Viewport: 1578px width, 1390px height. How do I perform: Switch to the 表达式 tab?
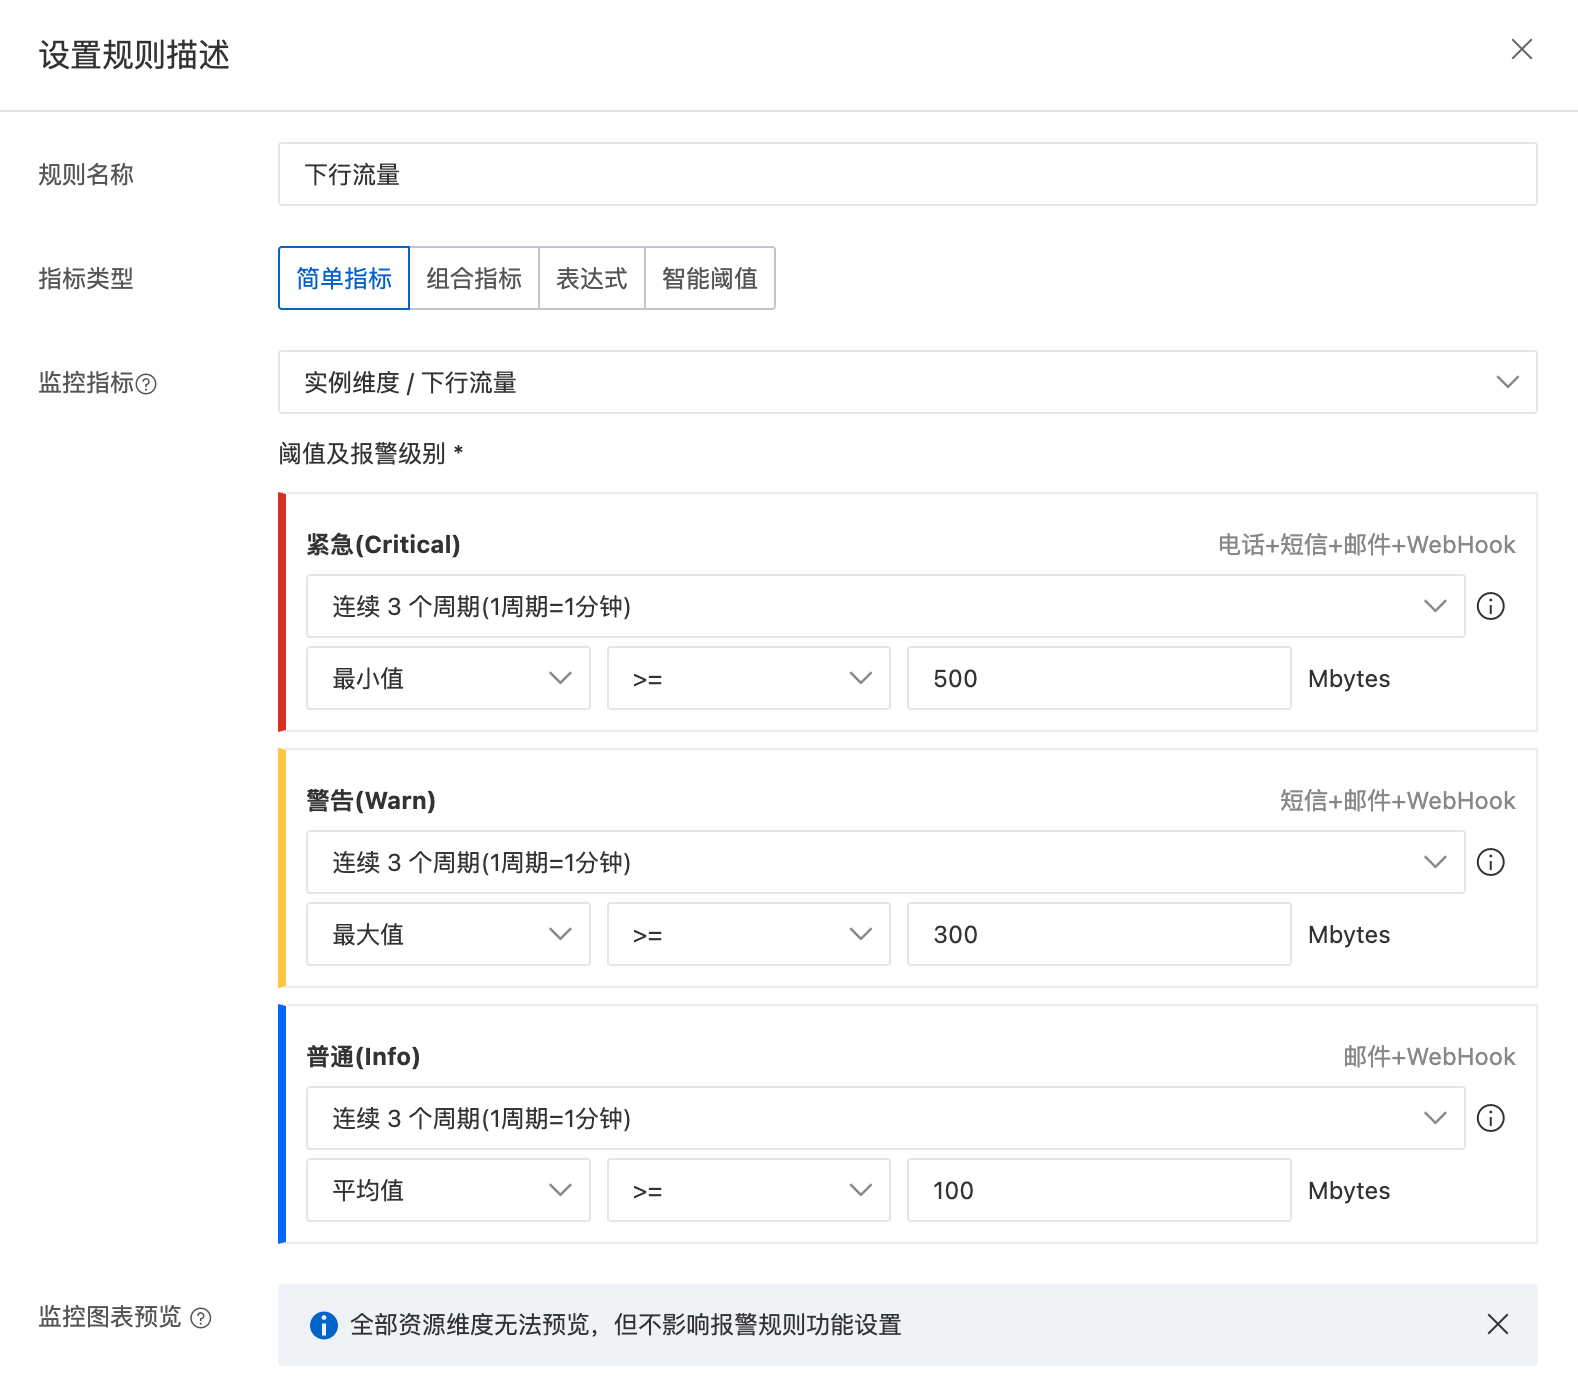tap(592, 278)
